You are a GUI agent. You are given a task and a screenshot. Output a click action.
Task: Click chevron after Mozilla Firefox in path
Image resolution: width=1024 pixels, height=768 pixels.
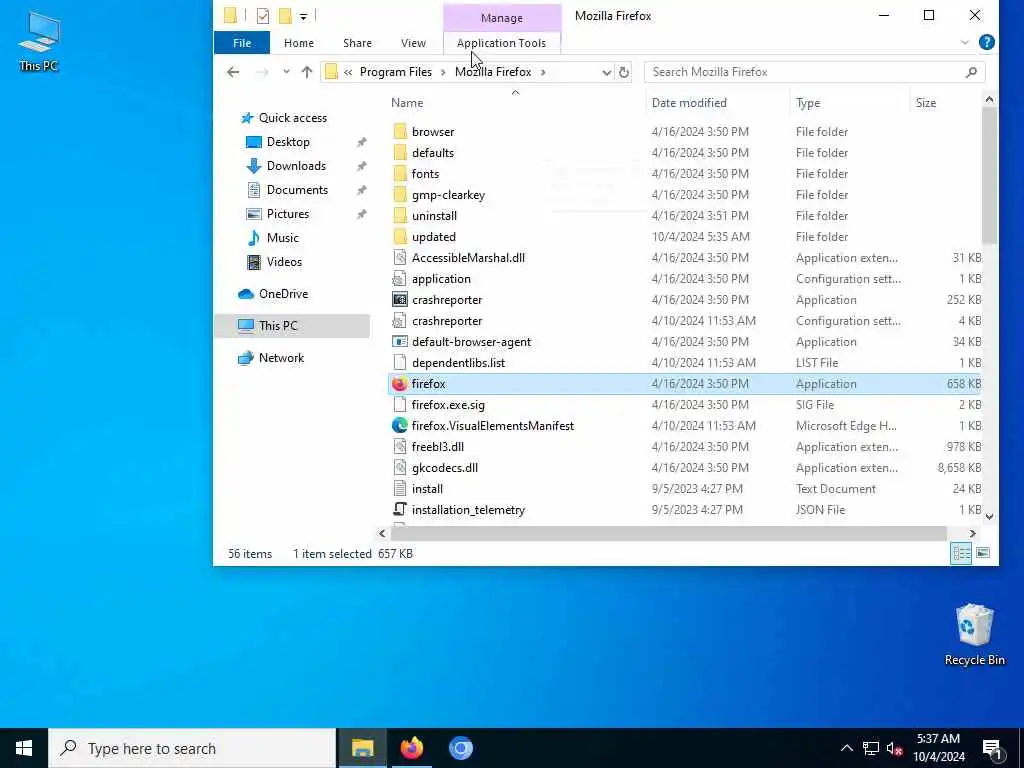click(x=543, y=72)
